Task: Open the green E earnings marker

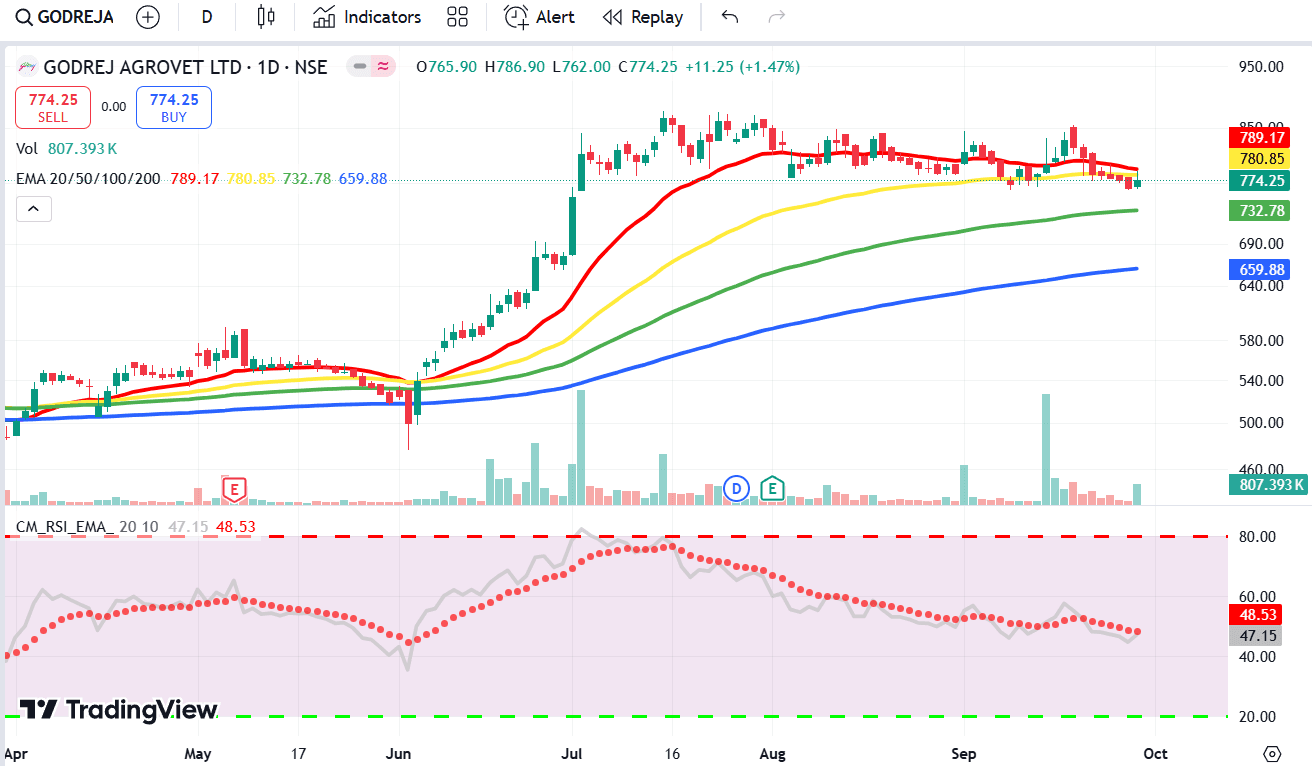Action: 772,489
